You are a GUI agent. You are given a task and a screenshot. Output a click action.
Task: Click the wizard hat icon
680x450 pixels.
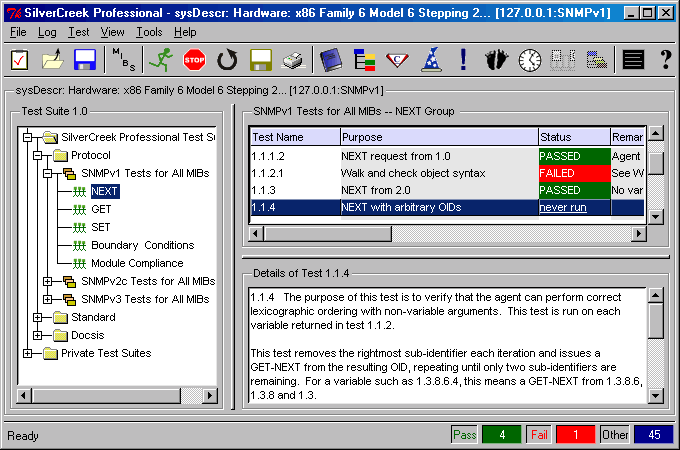[432, 59]
